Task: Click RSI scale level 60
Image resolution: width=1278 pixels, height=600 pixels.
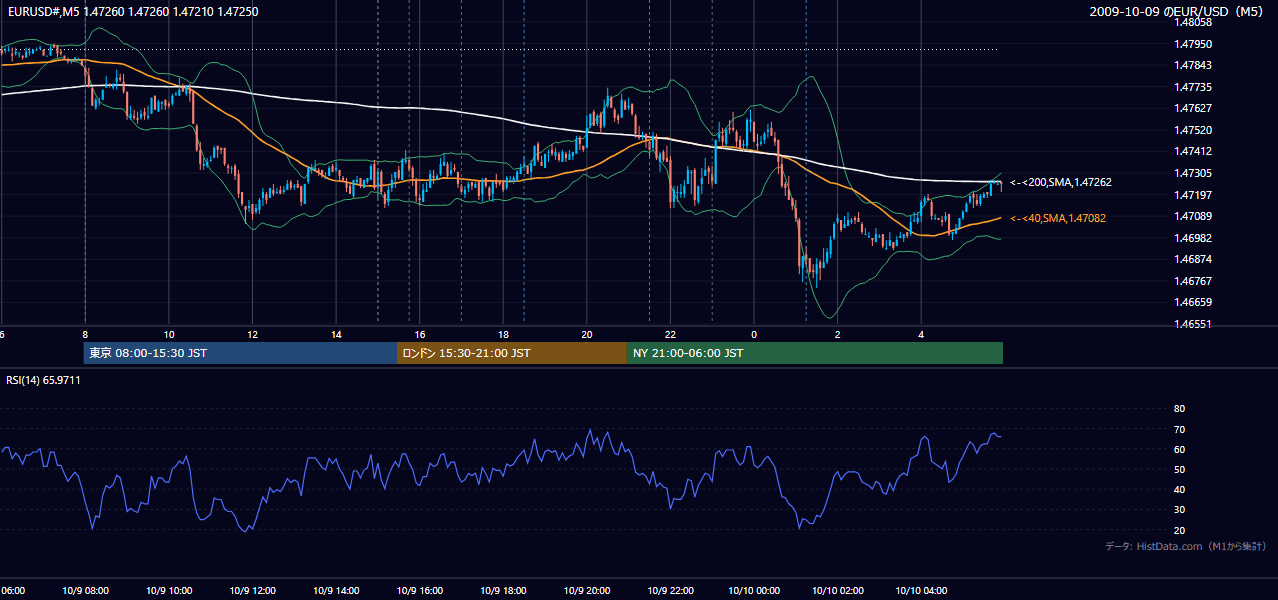Action: (1179, 449)
